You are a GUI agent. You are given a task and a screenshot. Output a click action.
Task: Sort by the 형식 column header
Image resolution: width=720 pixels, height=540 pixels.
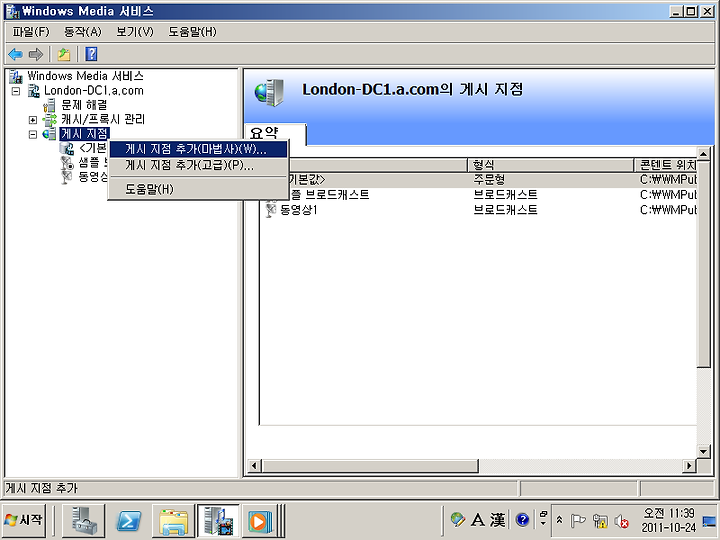tap(550, 164)
